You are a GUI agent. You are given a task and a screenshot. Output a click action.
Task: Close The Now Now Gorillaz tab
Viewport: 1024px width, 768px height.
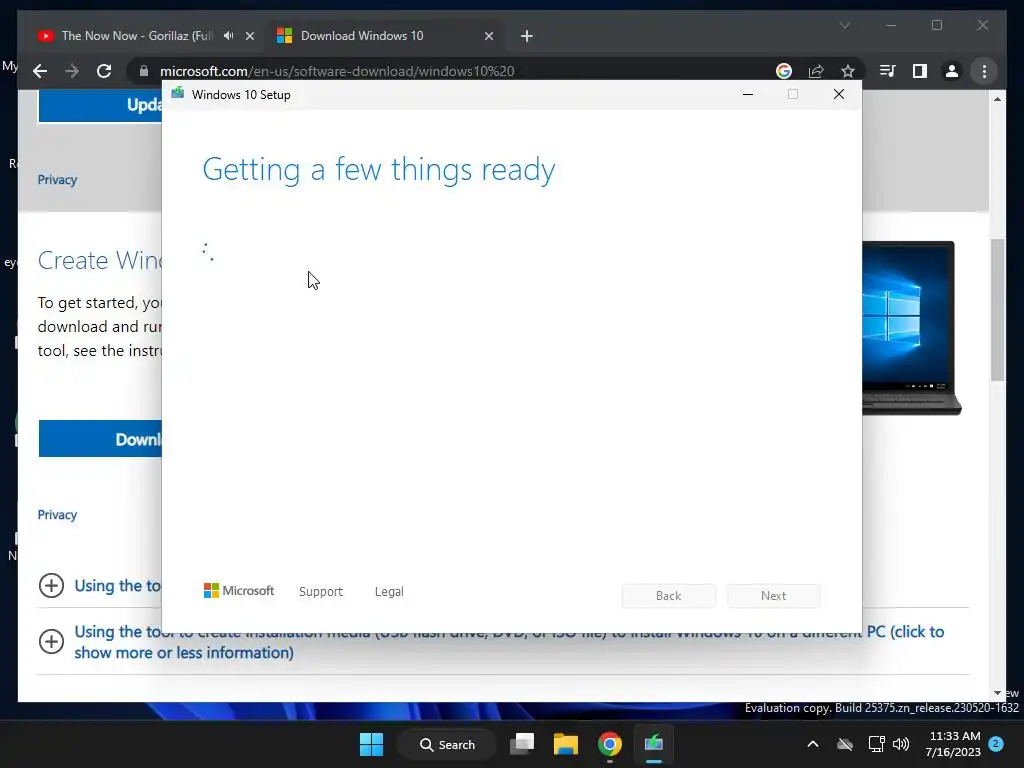(x=249, y=36)
